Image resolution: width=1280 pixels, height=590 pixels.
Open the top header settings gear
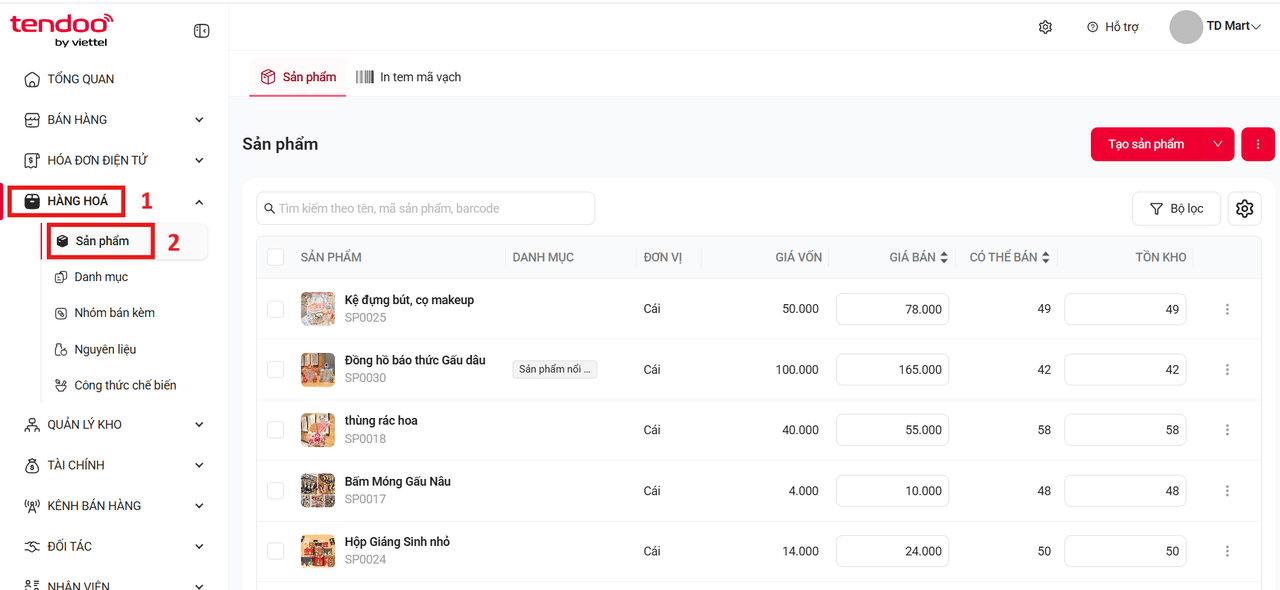1045,27
